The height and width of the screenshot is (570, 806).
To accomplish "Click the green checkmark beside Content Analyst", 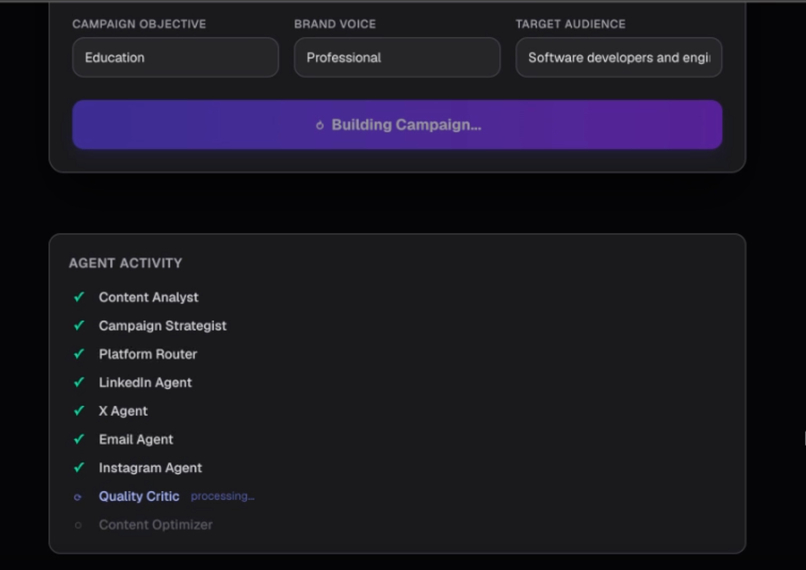I will click(79, 297).
